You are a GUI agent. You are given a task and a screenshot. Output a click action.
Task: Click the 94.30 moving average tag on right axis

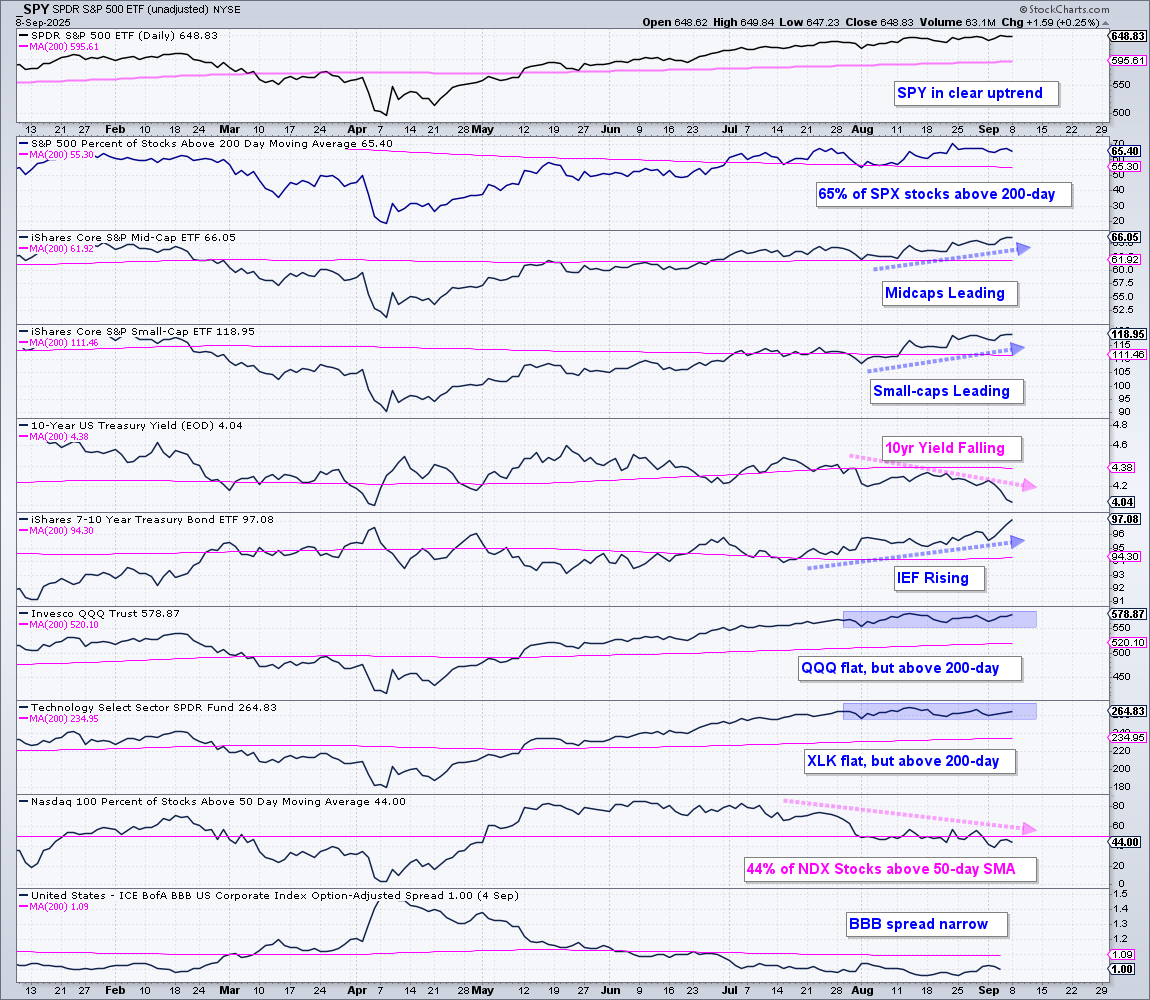[x=1124, y=557]
